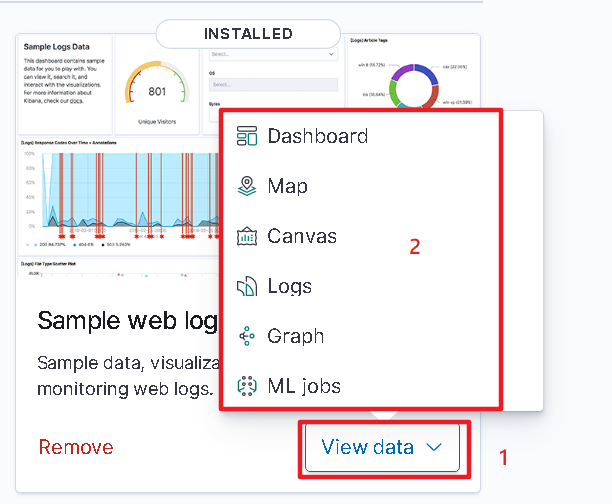Click the Graph icon in the menu
The width and height of the screenshot is (612, 504).
point(247,336)
